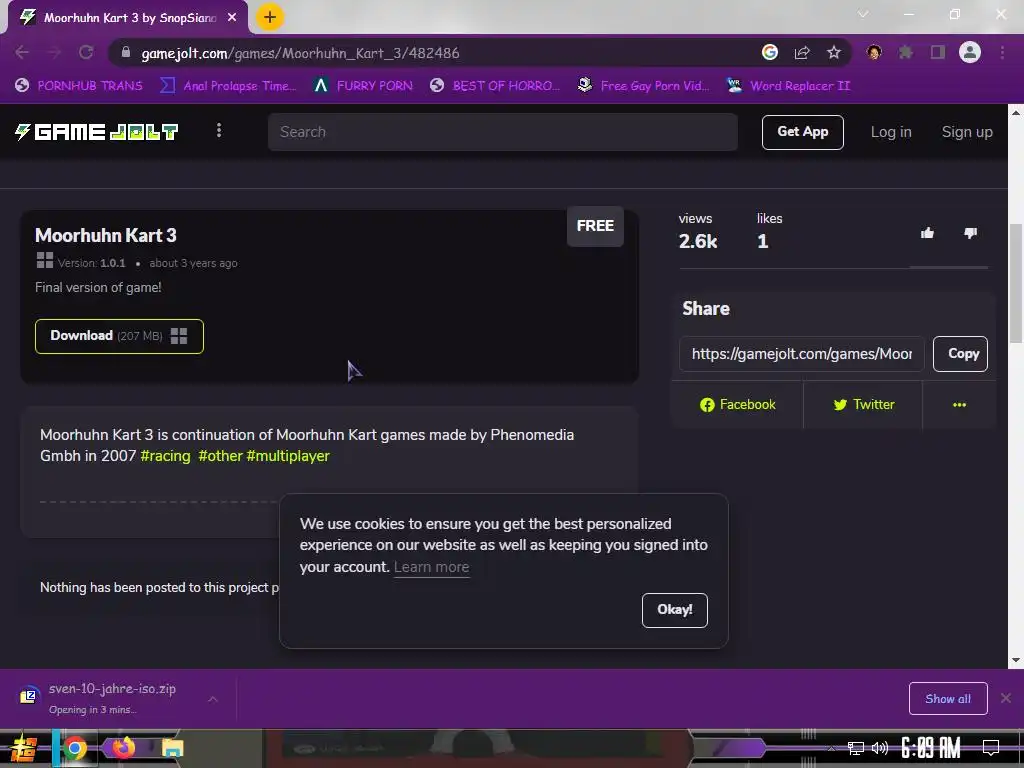Open the Chrome profile avatar
The height and width of the screenshot is (768, 1024).
(x=970, y=52)
